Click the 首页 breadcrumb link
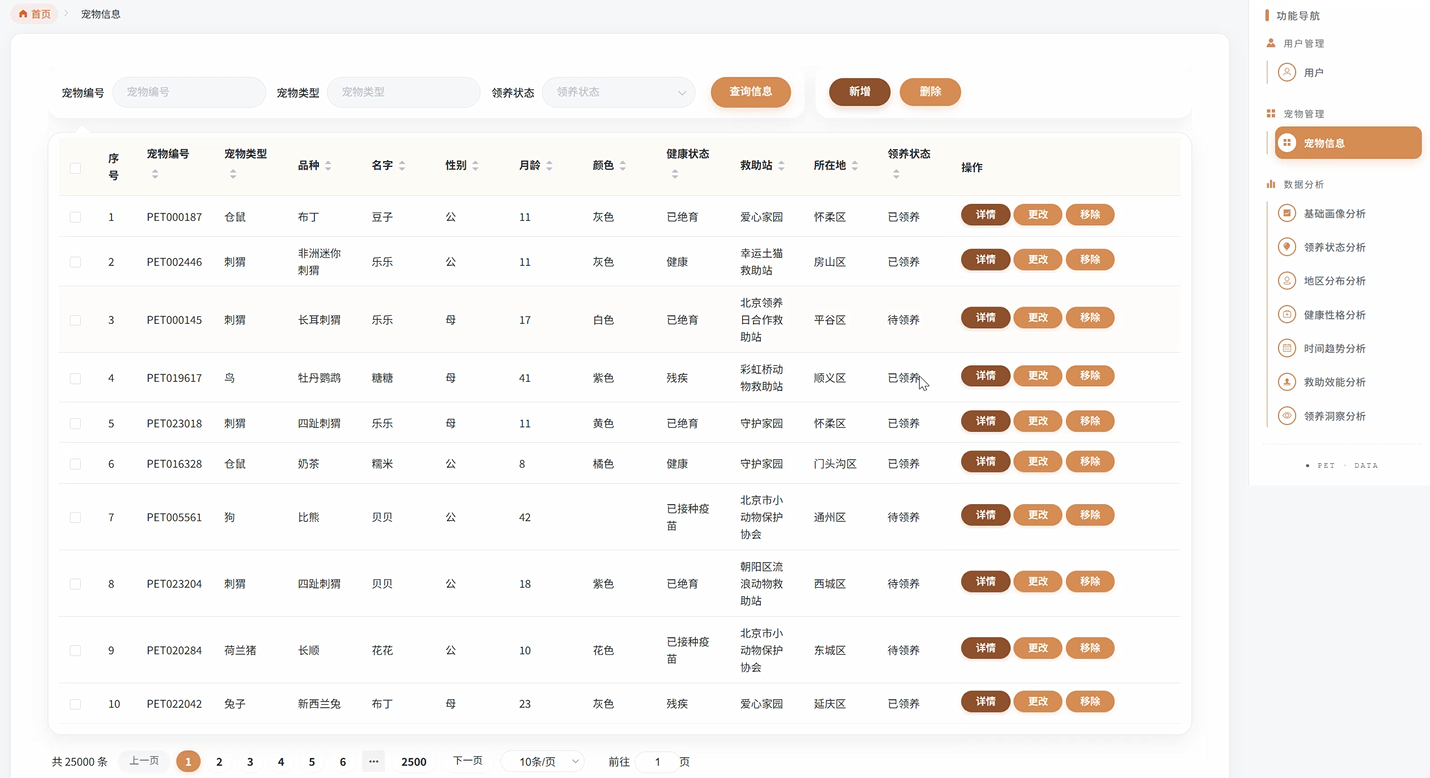 35,14
